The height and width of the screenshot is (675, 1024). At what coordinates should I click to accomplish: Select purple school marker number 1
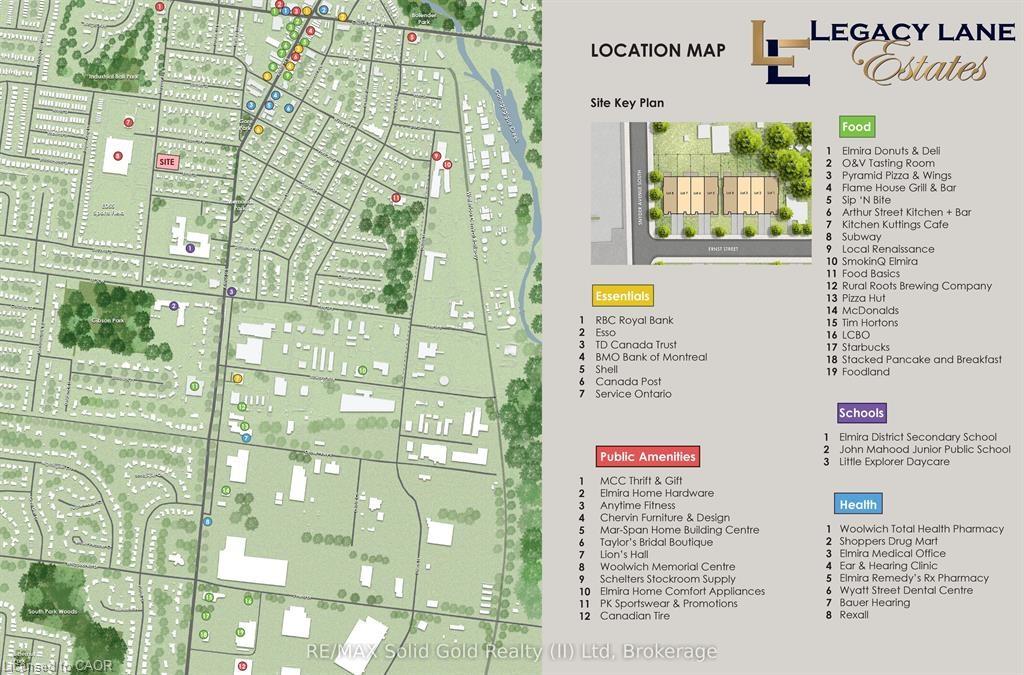tap(190, 248)
